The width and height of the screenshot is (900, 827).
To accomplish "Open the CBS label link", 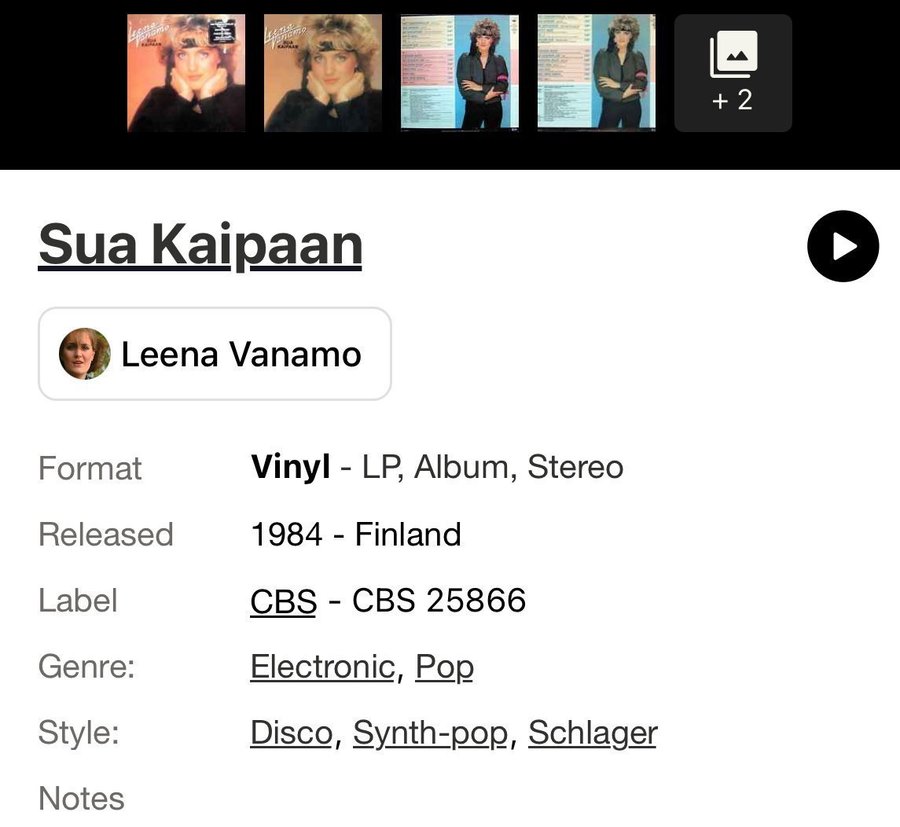I will (x=283, y=601).
